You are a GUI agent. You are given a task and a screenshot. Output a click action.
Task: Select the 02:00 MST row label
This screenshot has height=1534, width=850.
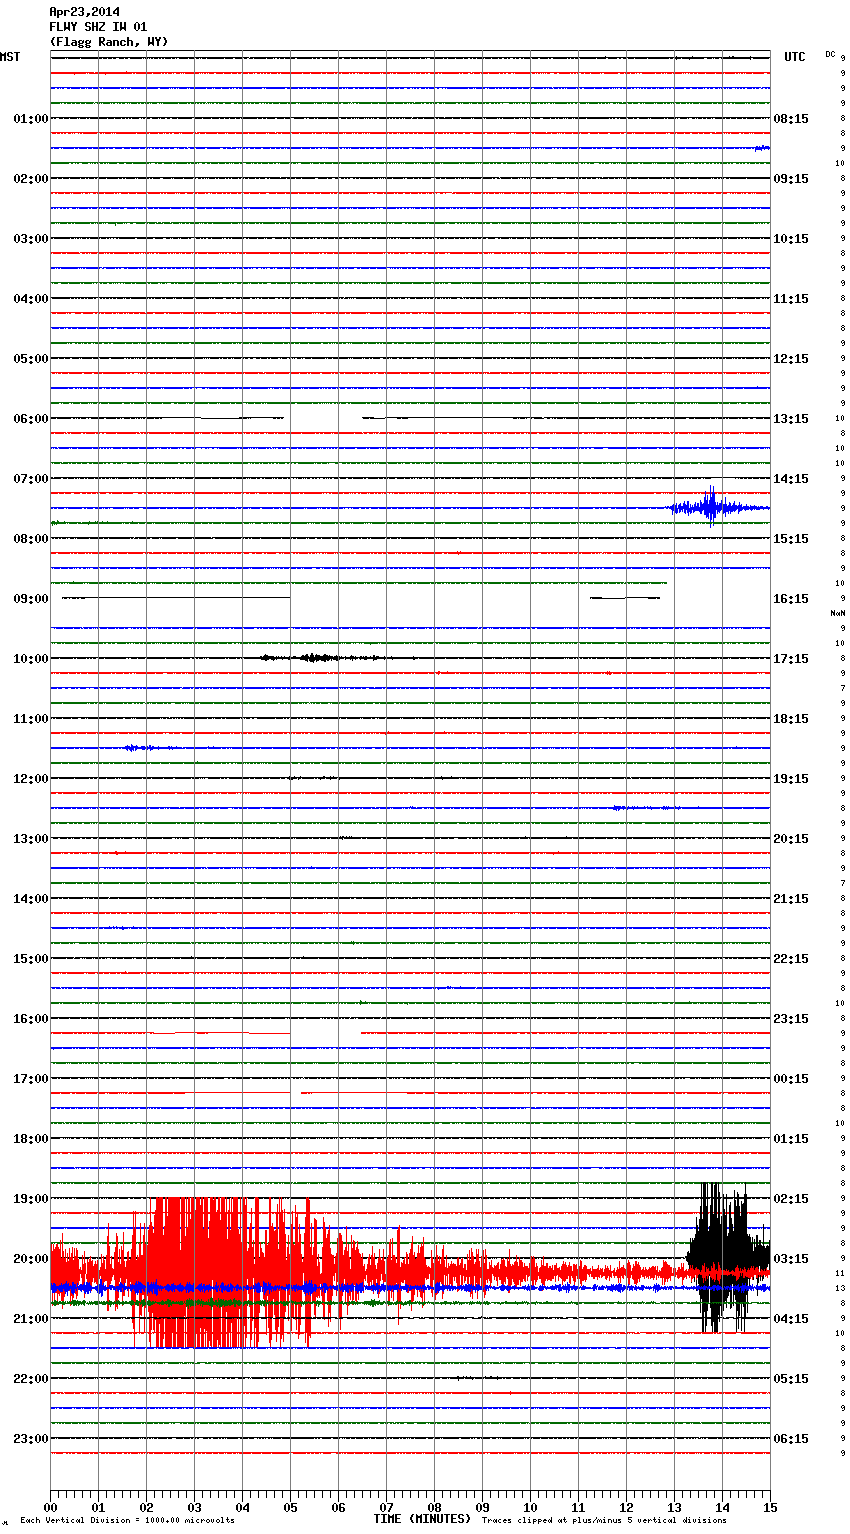30,179
